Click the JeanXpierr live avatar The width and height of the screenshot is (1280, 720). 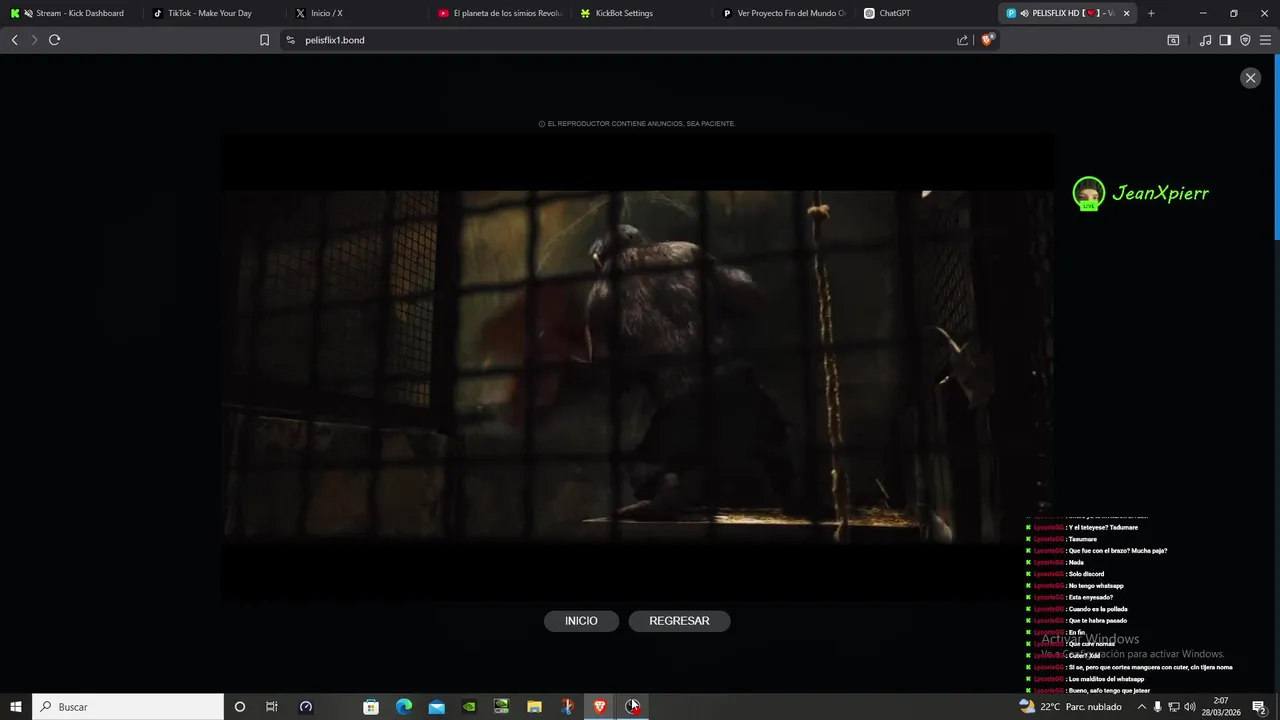pos(1089,193)
